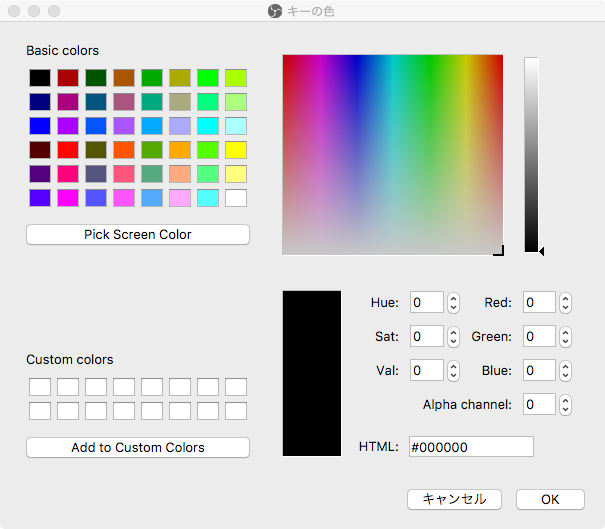Click the HTML hex color field
The width and height of the screenshot is (605, 529).
point(471,447)
